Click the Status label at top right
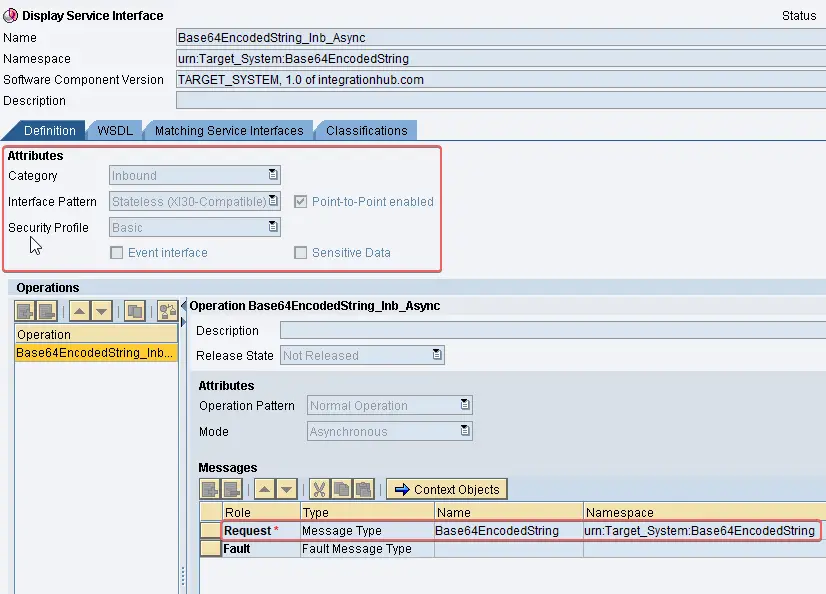 click(x=799, y=16)
